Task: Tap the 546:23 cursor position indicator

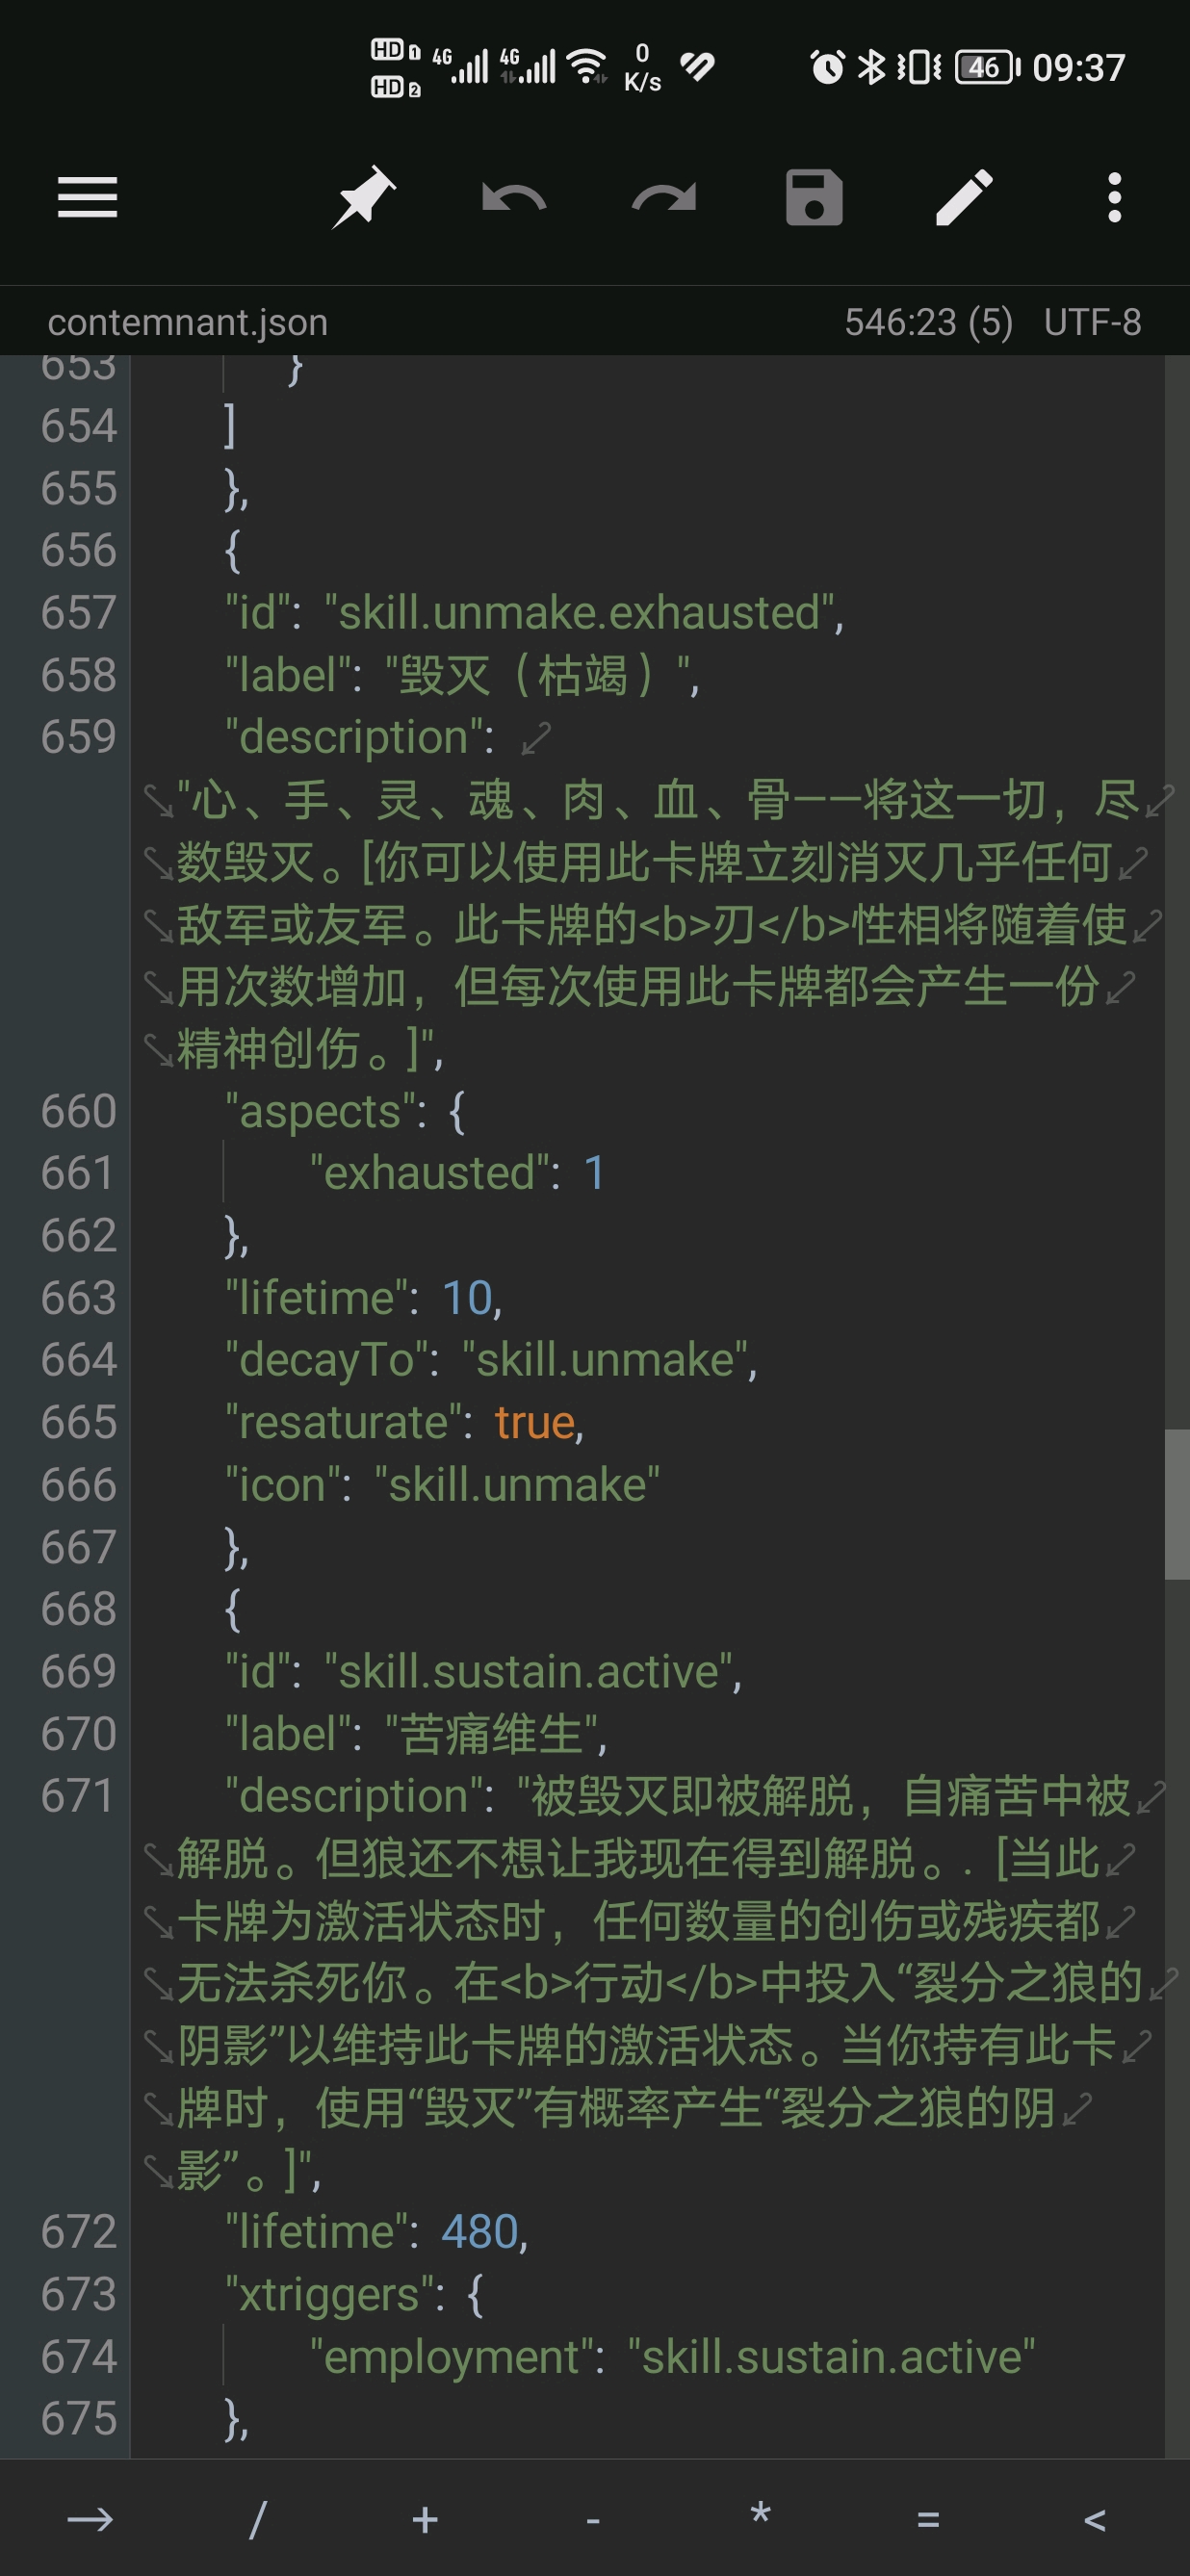Action: pos(928,322)
